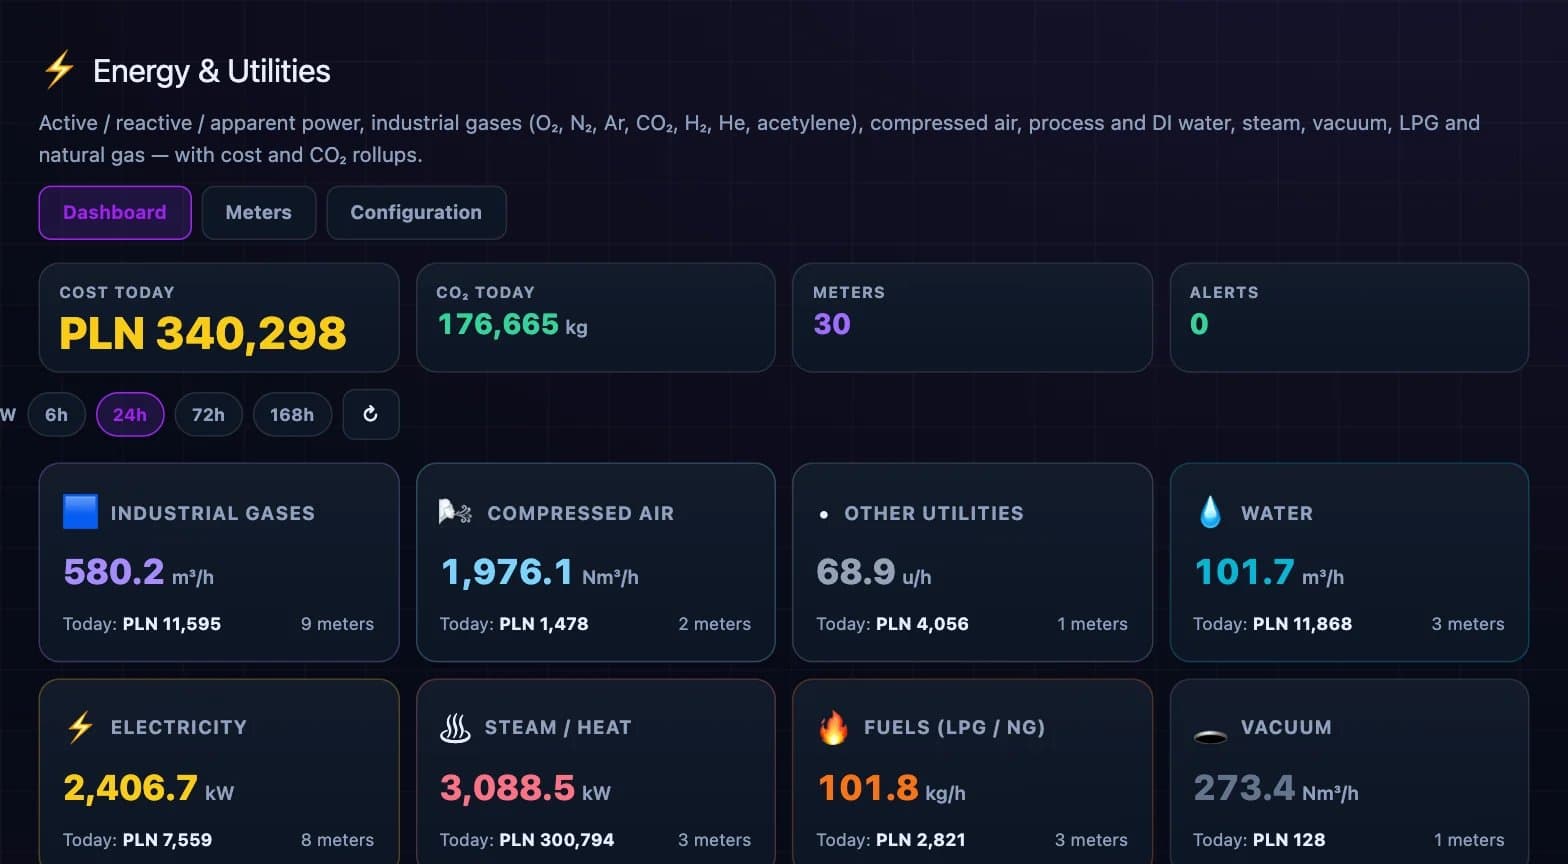Open the CO₂ Today summary card
Image resolution: width=1568 pixels, height=864 pixels.
tap(596, 318)
